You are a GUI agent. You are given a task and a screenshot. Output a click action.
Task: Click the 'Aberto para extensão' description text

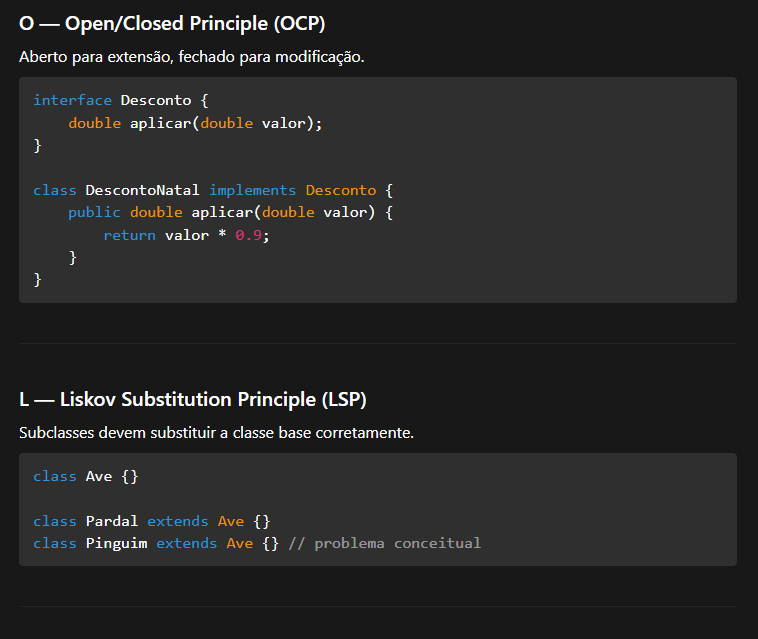191,57
